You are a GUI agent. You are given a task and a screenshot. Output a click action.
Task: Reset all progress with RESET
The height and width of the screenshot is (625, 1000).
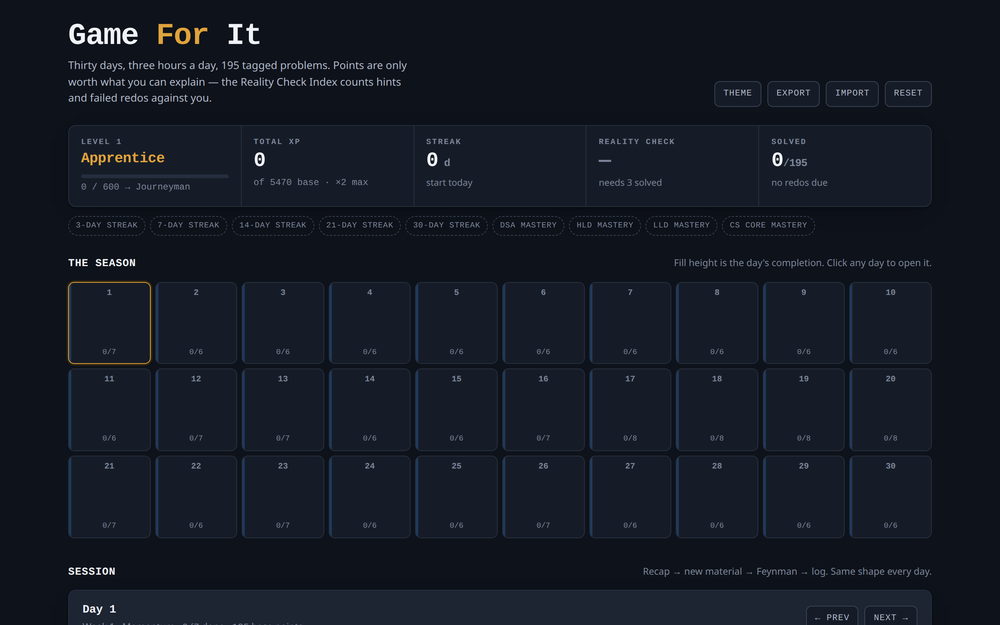[908, 94]
